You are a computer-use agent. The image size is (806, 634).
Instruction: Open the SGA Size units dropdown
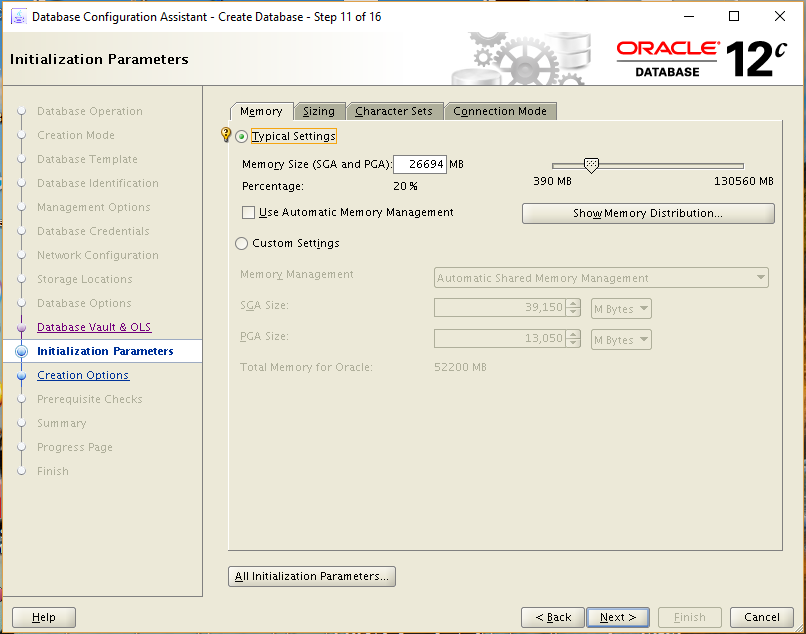click(619, 309)
